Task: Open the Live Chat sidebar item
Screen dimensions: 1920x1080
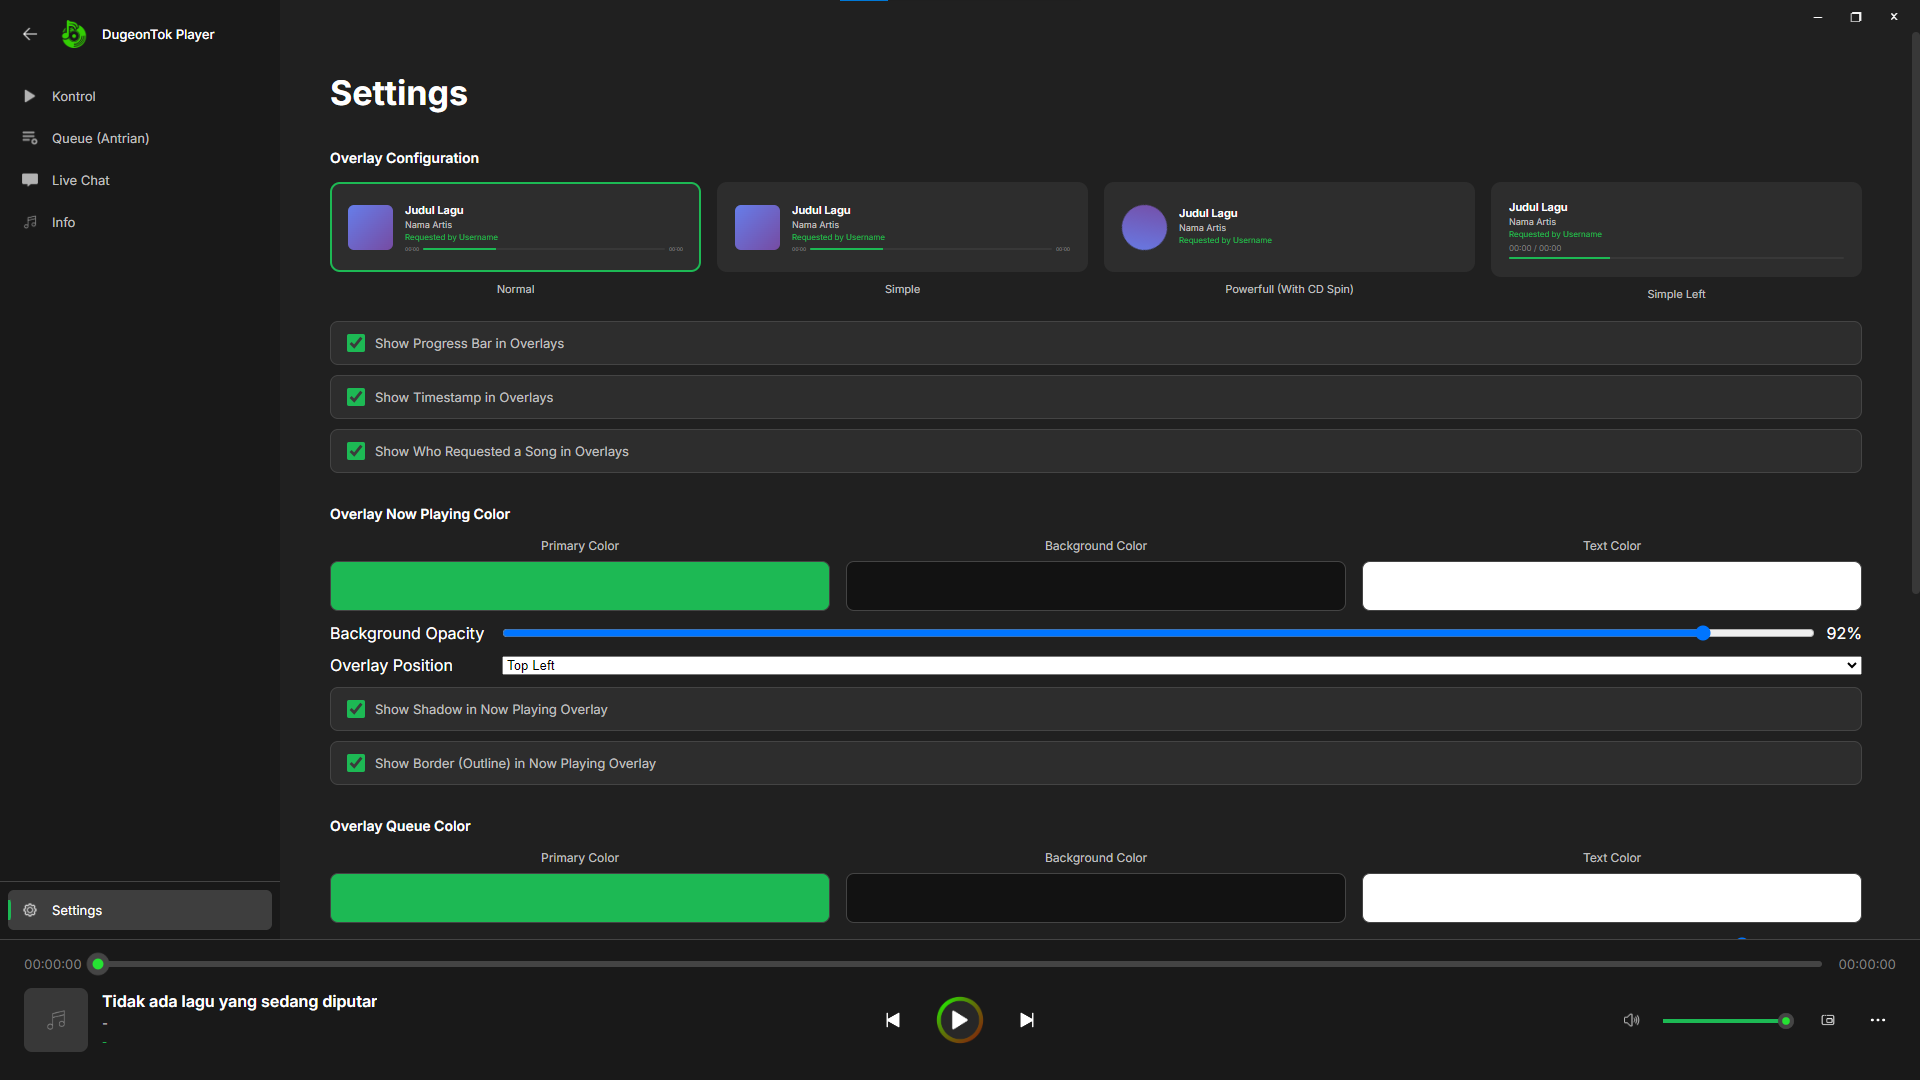Action: pos(80,180)
